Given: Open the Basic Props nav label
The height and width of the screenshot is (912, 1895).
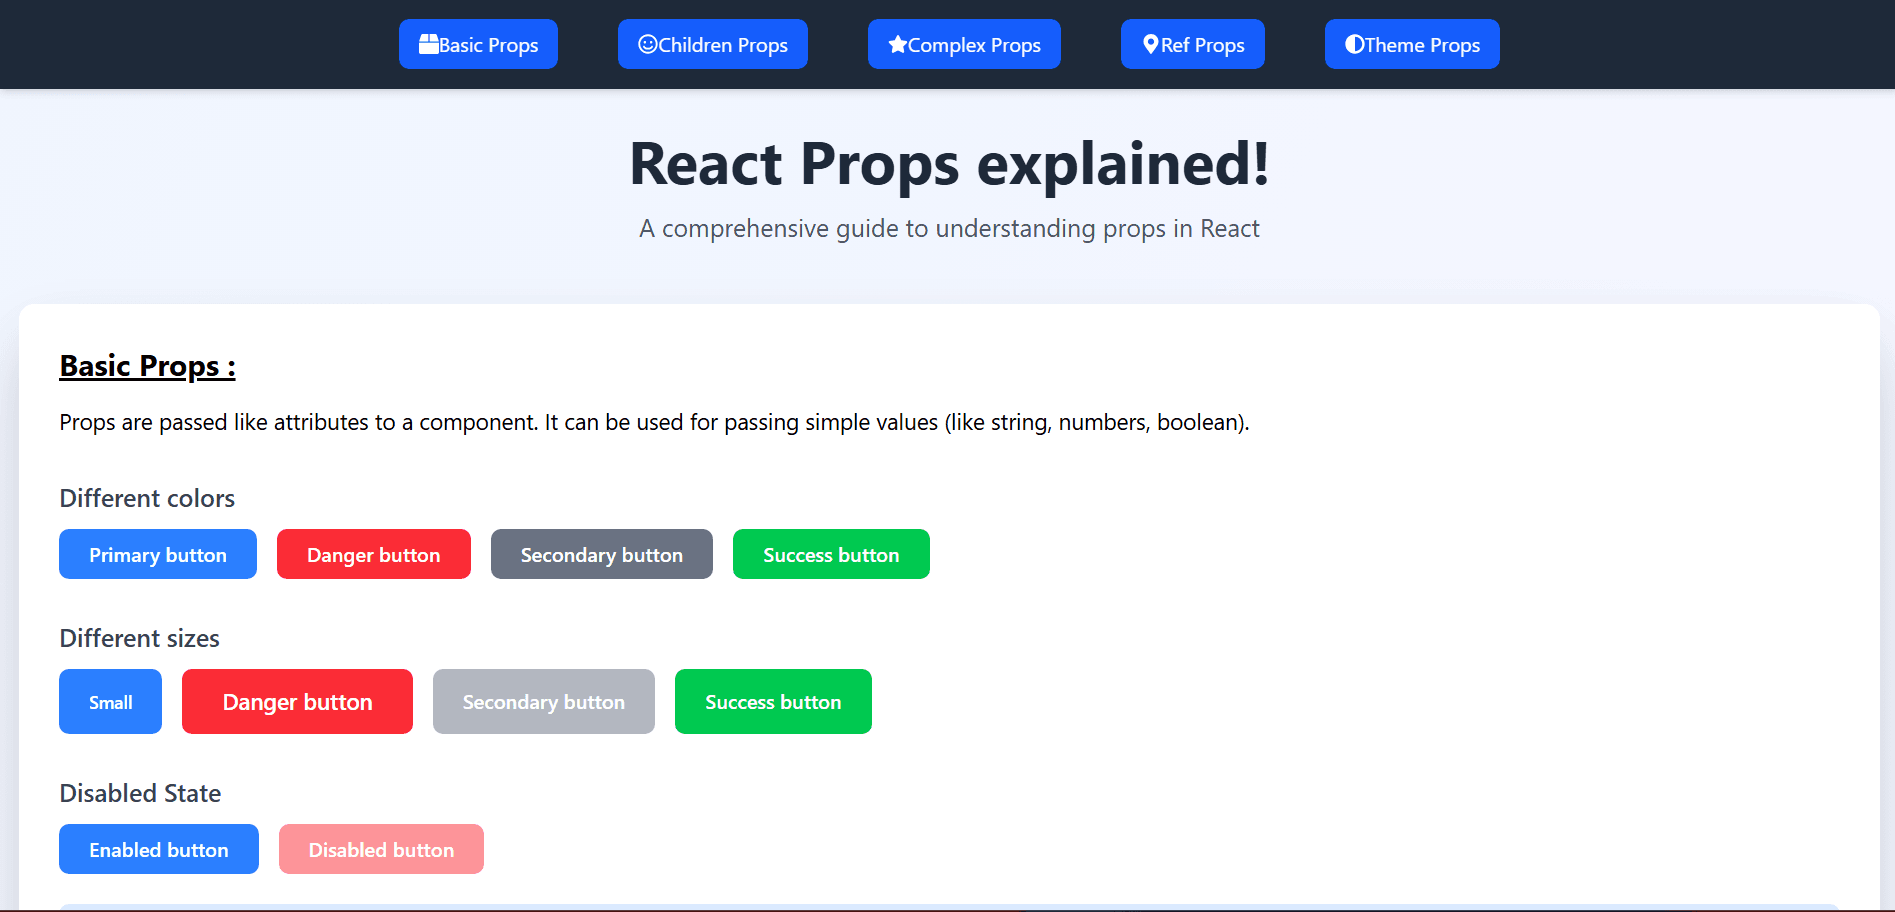Looking at the screenshot, I should [x=488, y=45].
